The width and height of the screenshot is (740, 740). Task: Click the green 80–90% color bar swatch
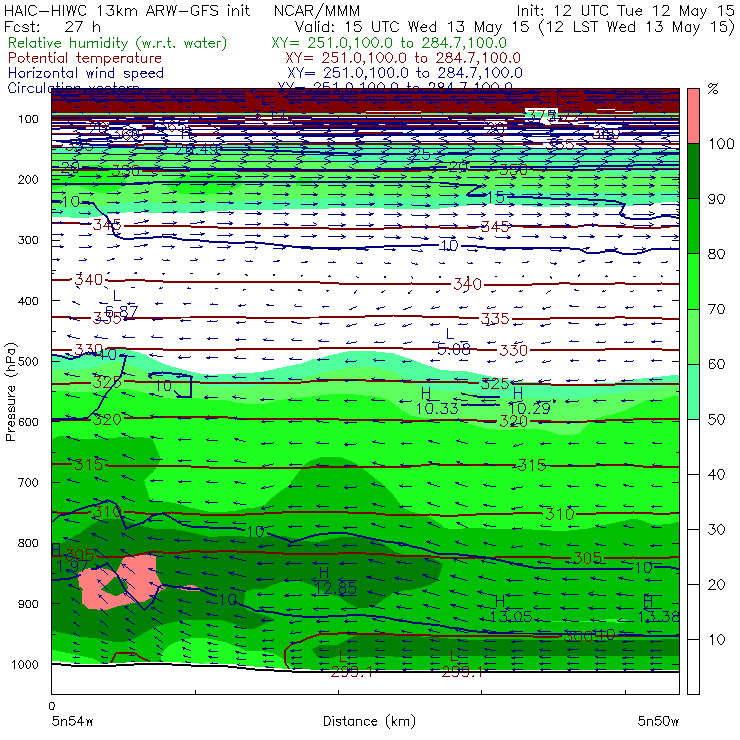tap(693, 226)
